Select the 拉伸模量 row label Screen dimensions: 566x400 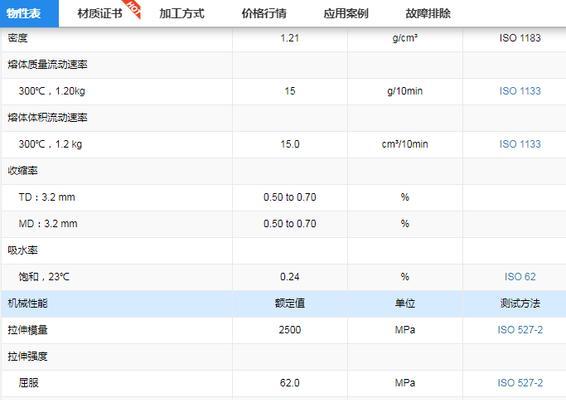(28, 330)
